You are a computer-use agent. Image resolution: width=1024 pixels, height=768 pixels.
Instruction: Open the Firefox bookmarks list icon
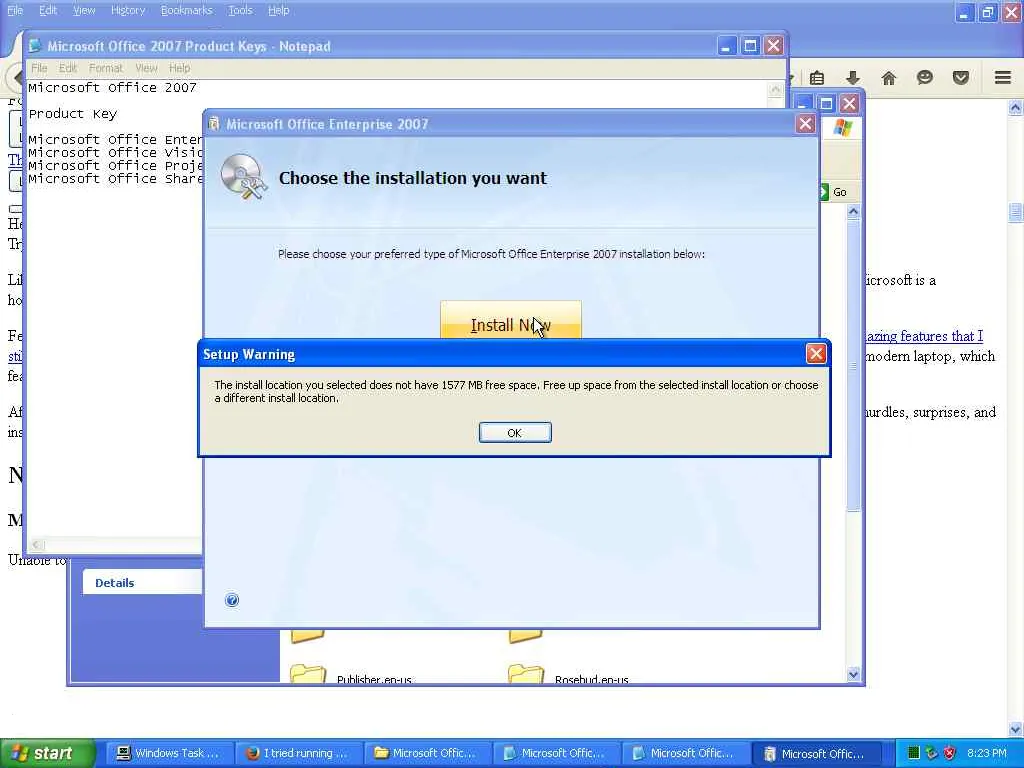tap(817, 78)
